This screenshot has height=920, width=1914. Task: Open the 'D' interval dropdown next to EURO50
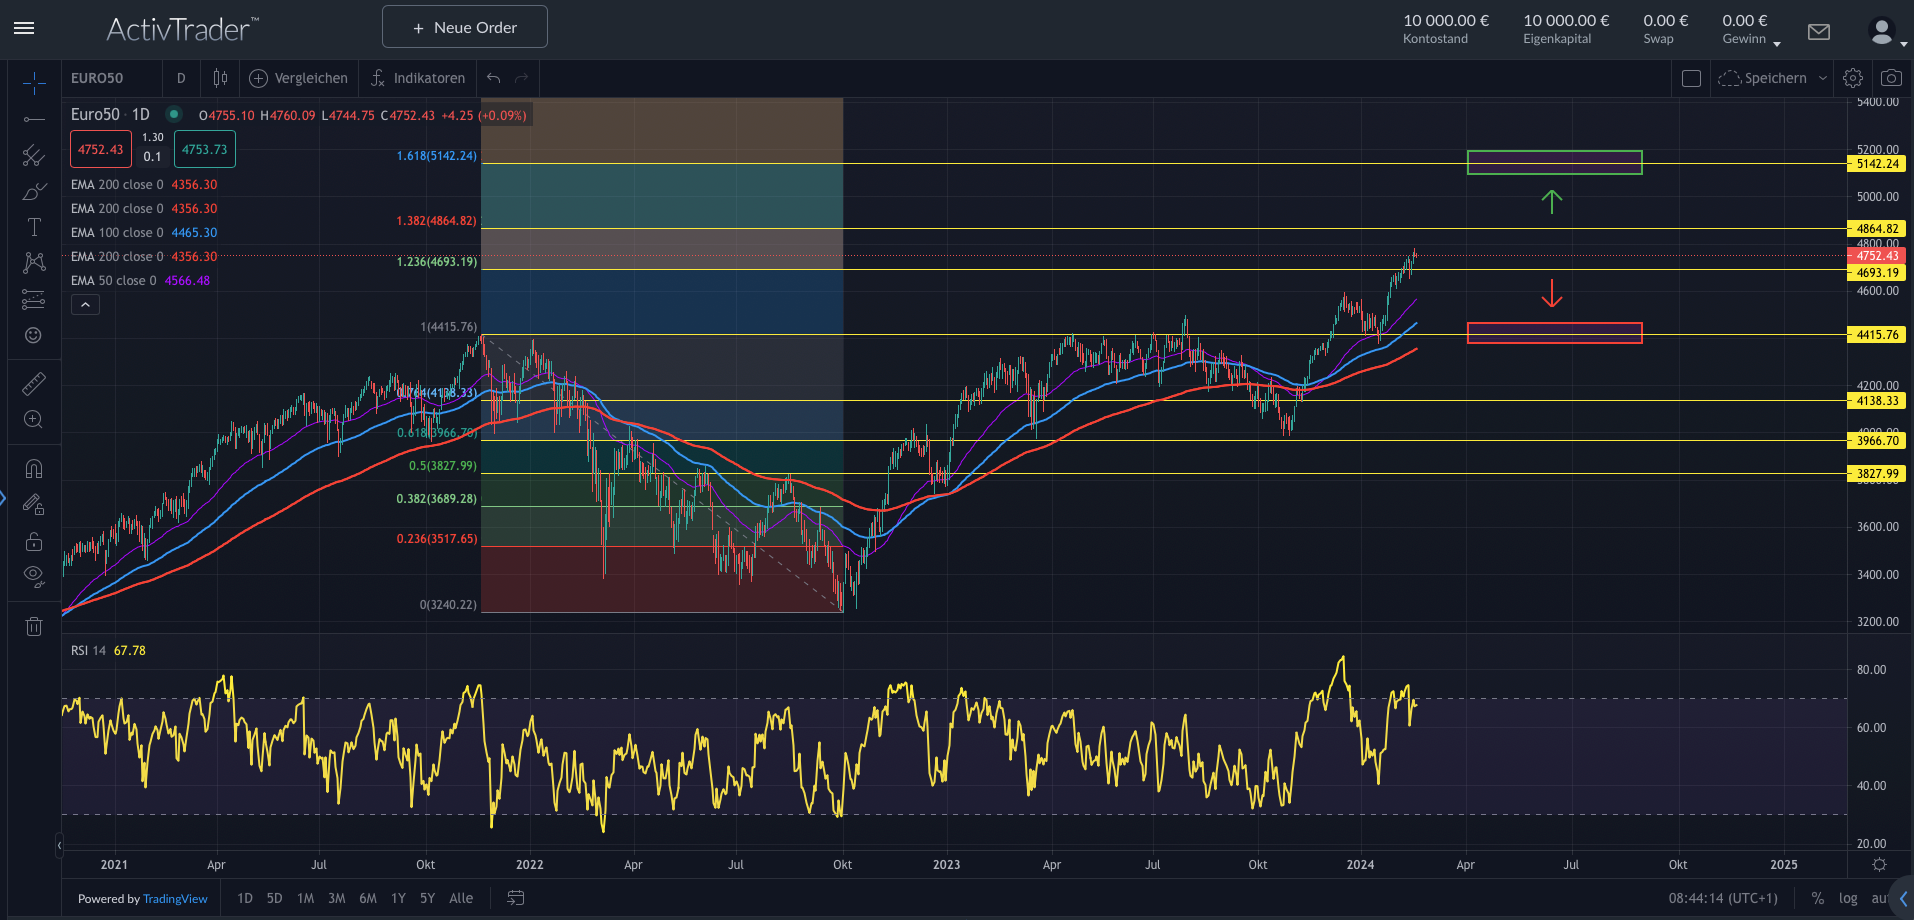(181, 77)
